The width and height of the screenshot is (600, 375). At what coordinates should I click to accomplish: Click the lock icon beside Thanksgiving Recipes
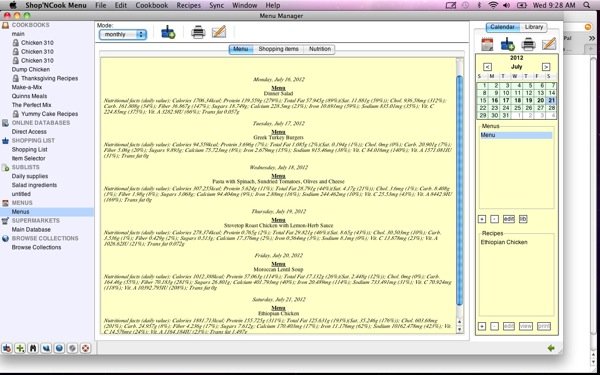pyautogui.click(x=16, y=78)
